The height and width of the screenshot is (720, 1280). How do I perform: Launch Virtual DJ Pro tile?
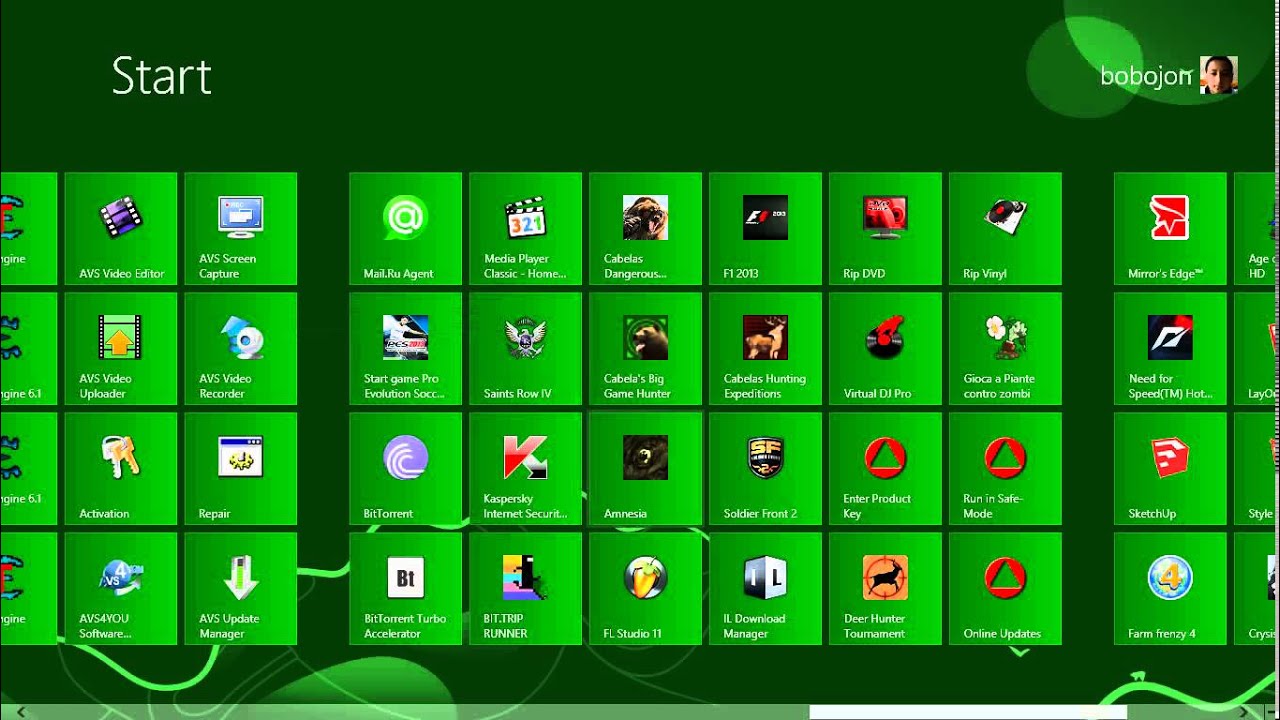click(886, 349)
